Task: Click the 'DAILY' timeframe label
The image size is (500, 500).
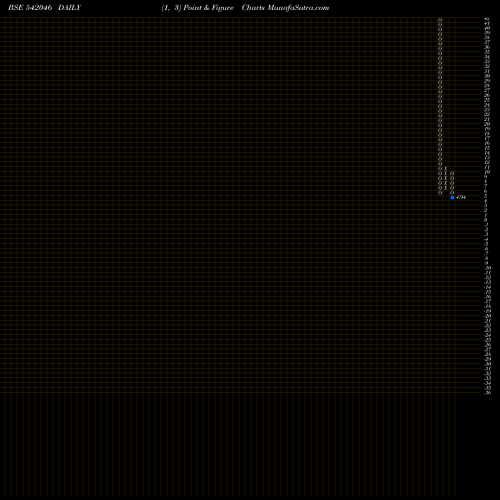Action: point(69,8)
